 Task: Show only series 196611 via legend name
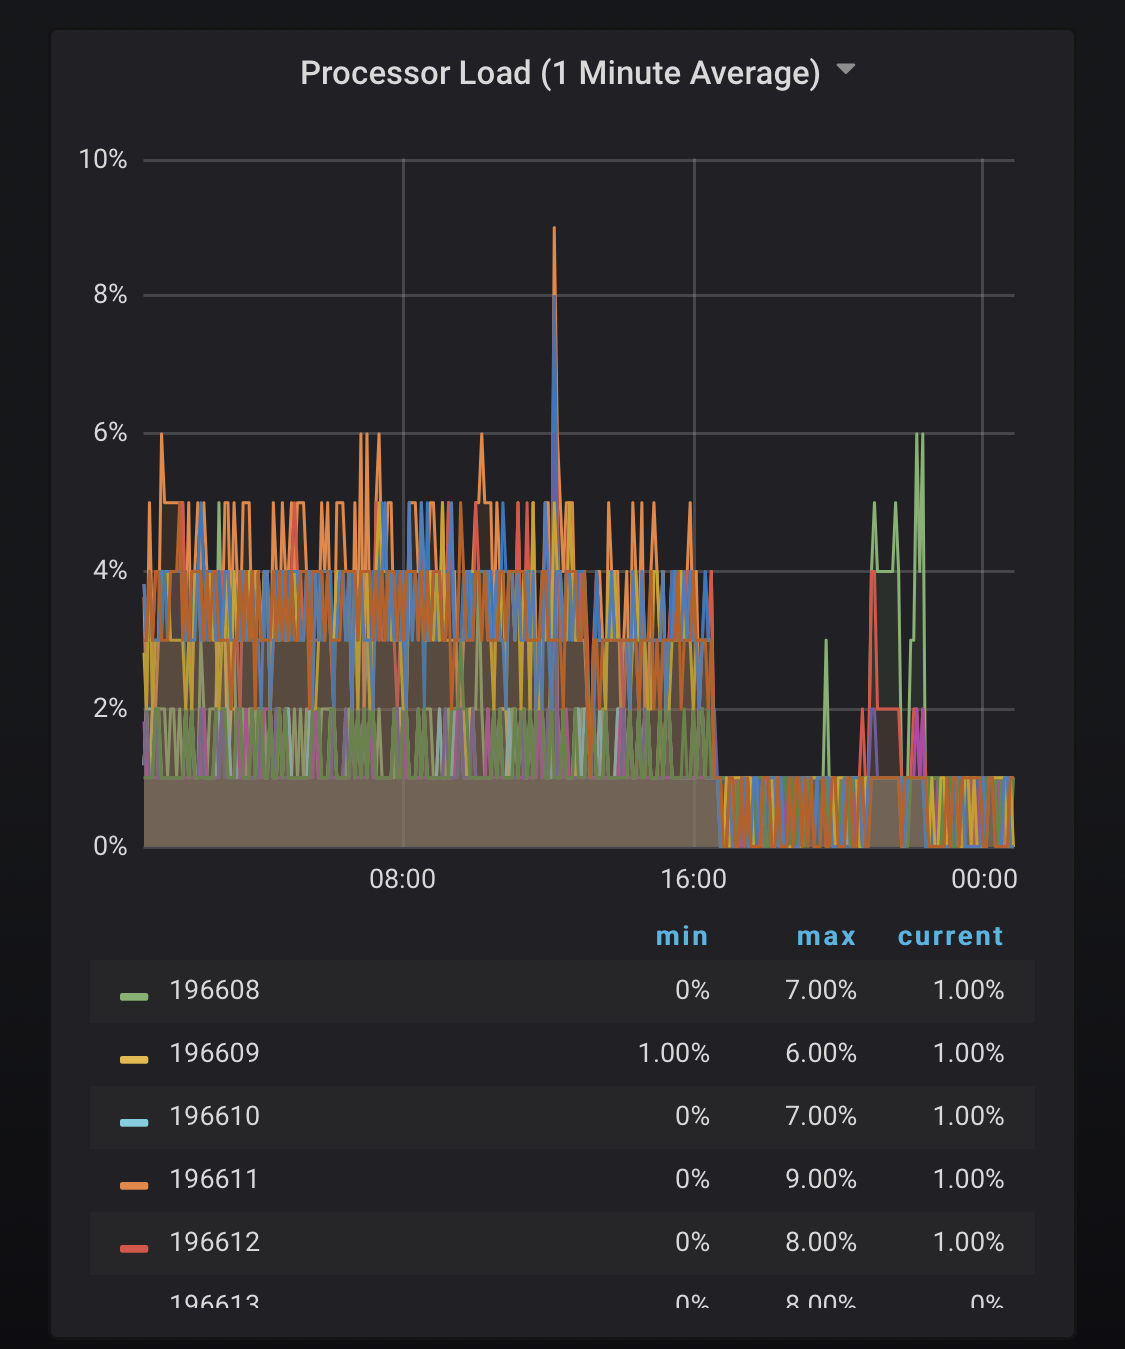tap(214, 1179)
